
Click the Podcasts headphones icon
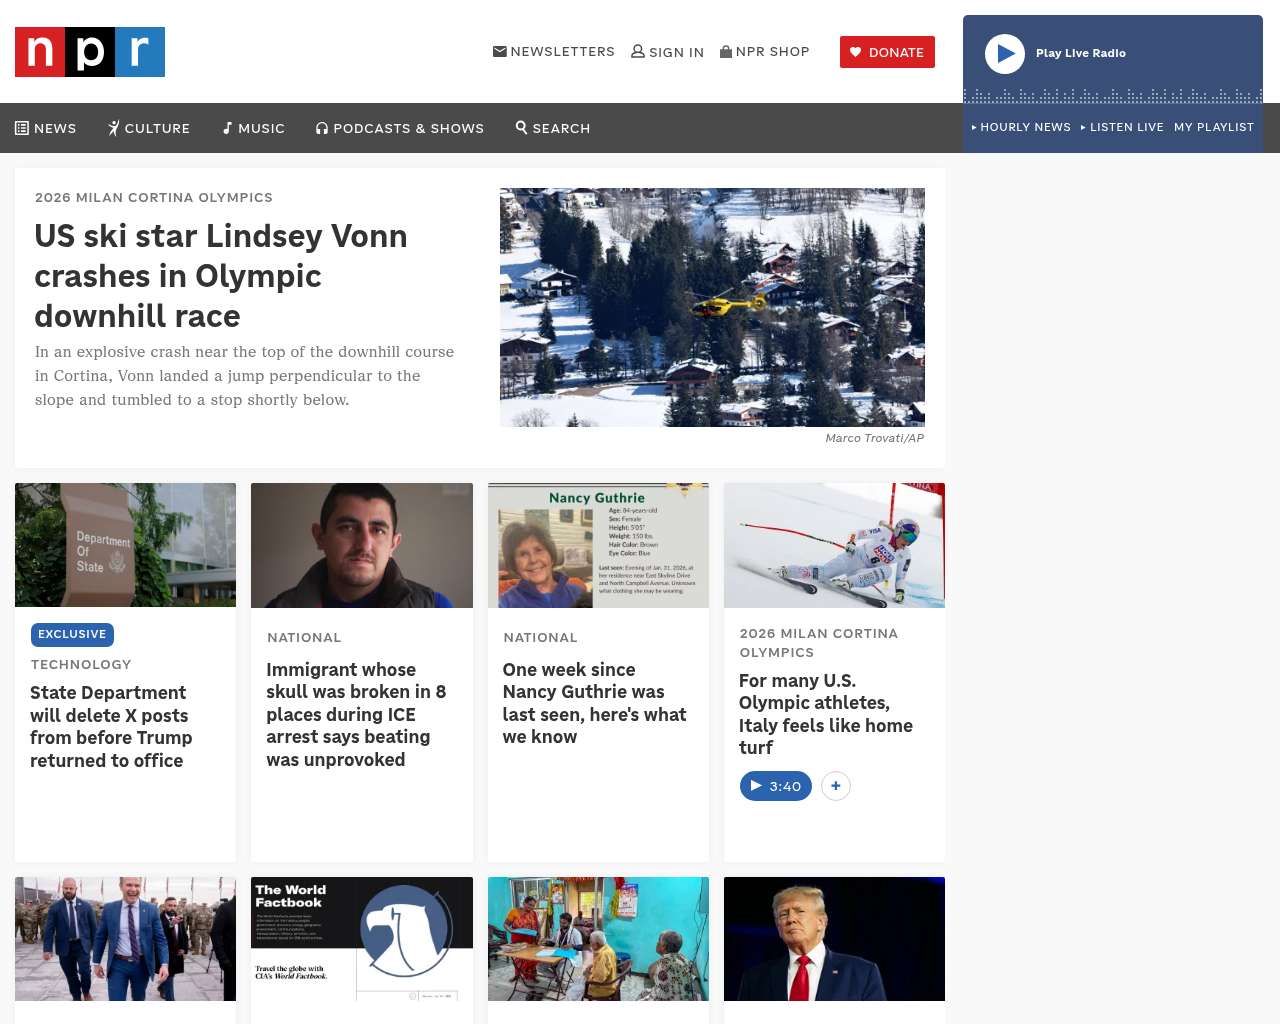(322, 128)
